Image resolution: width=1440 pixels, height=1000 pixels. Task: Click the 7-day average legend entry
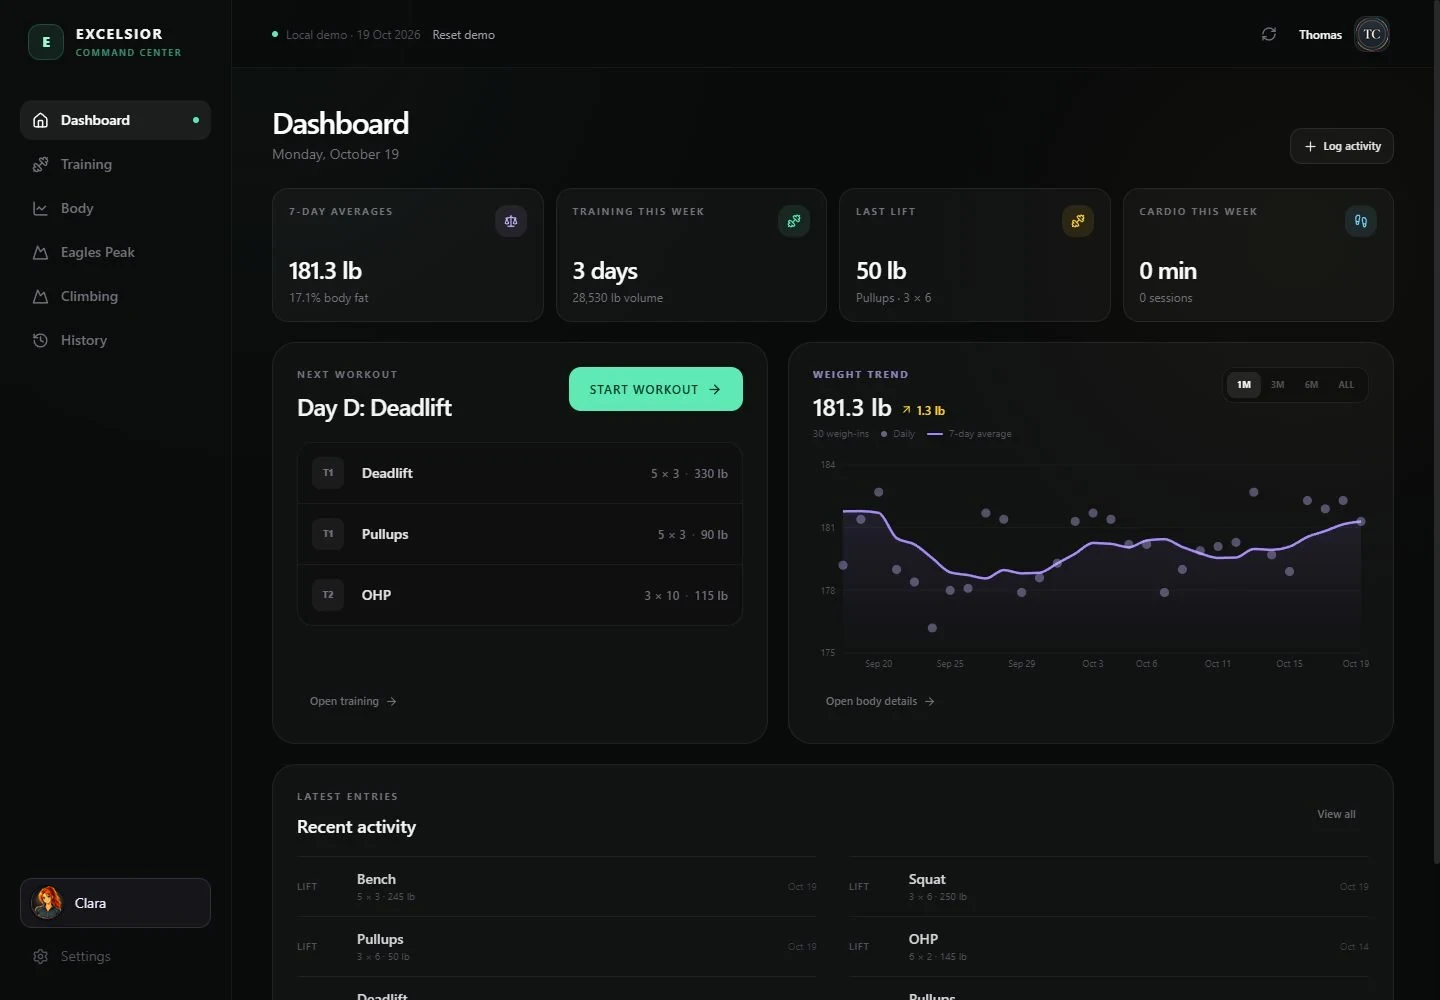(x=970, y=434)
